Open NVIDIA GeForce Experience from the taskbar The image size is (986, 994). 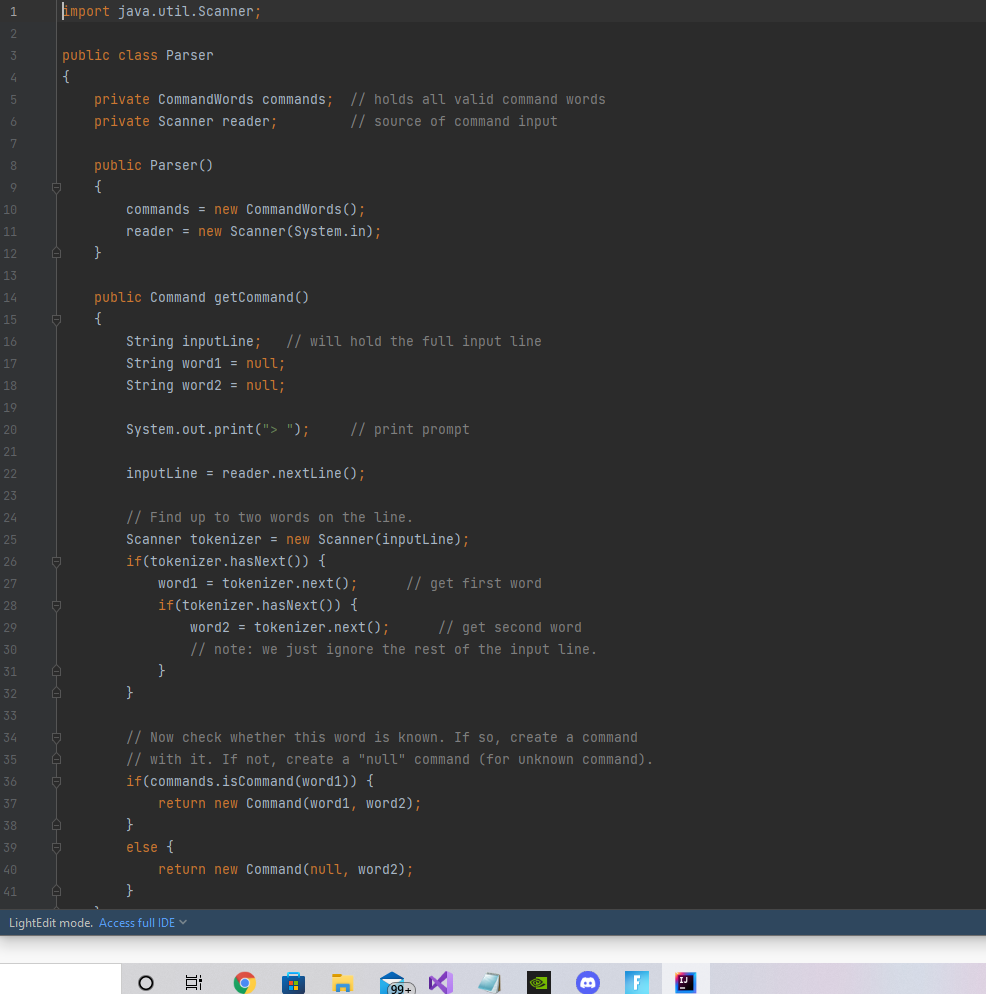point(538,982)
